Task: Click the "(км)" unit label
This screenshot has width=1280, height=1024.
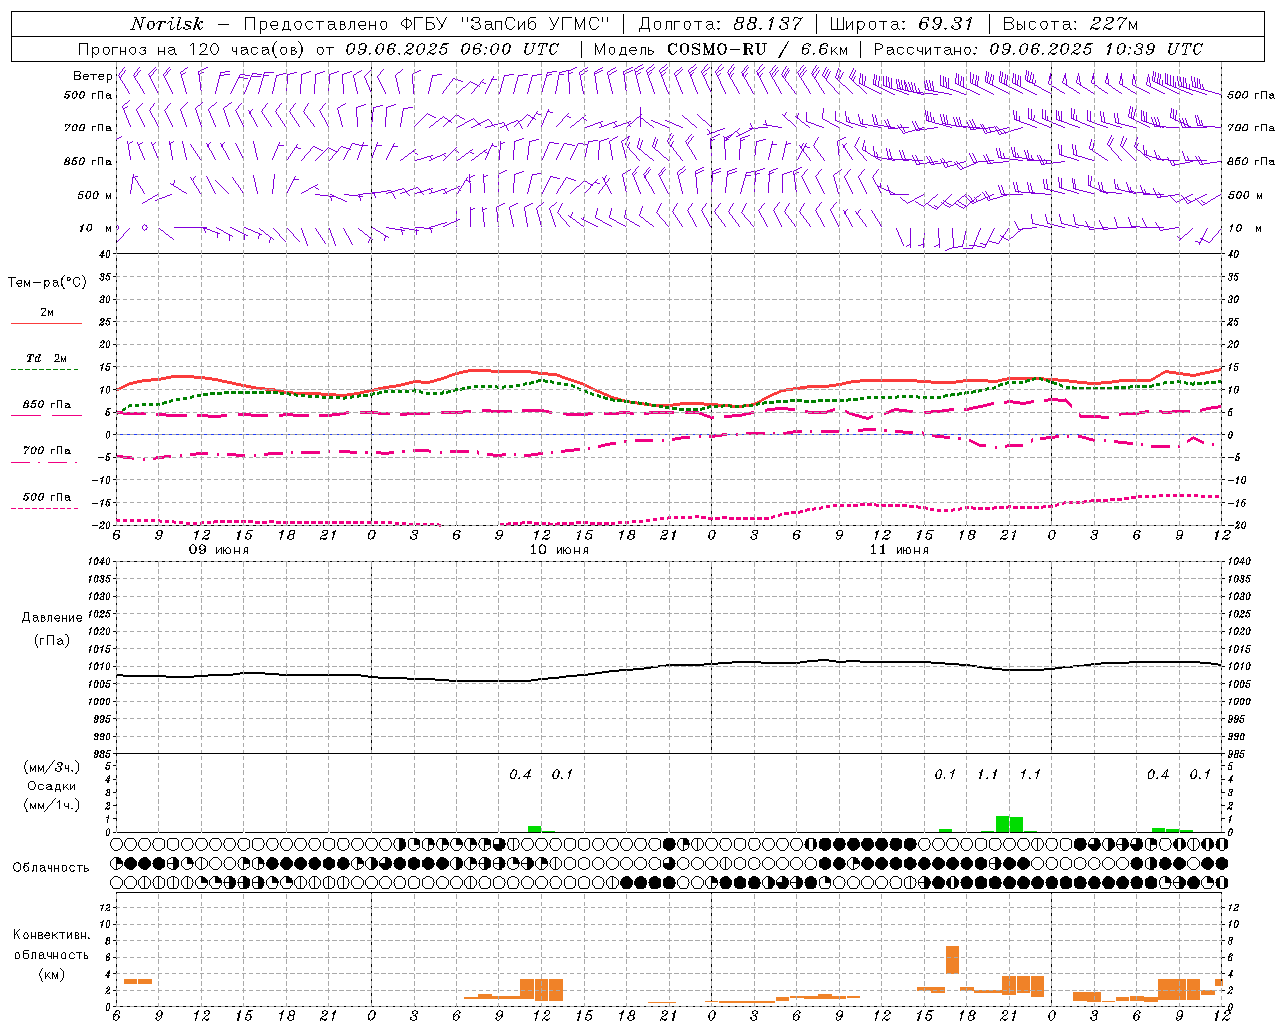Action: (x=51, y=974)
